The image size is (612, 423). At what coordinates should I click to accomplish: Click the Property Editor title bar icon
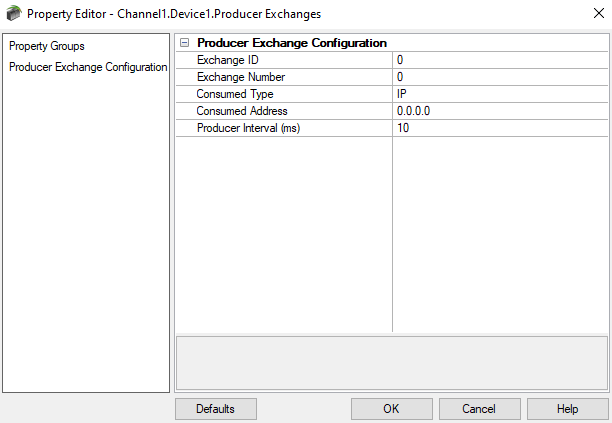tap(13, 14)
